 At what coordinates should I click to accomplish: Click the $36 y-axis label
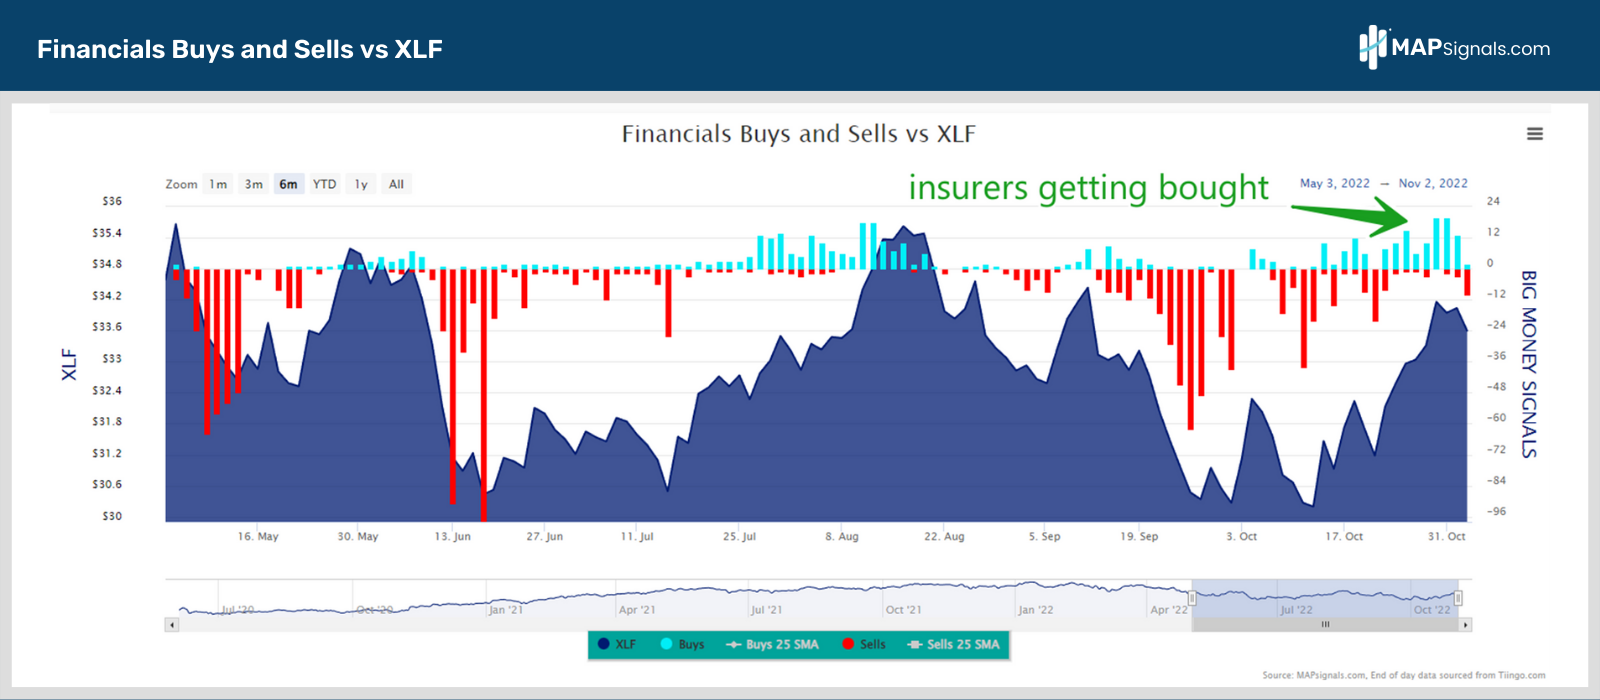(112, 201)
